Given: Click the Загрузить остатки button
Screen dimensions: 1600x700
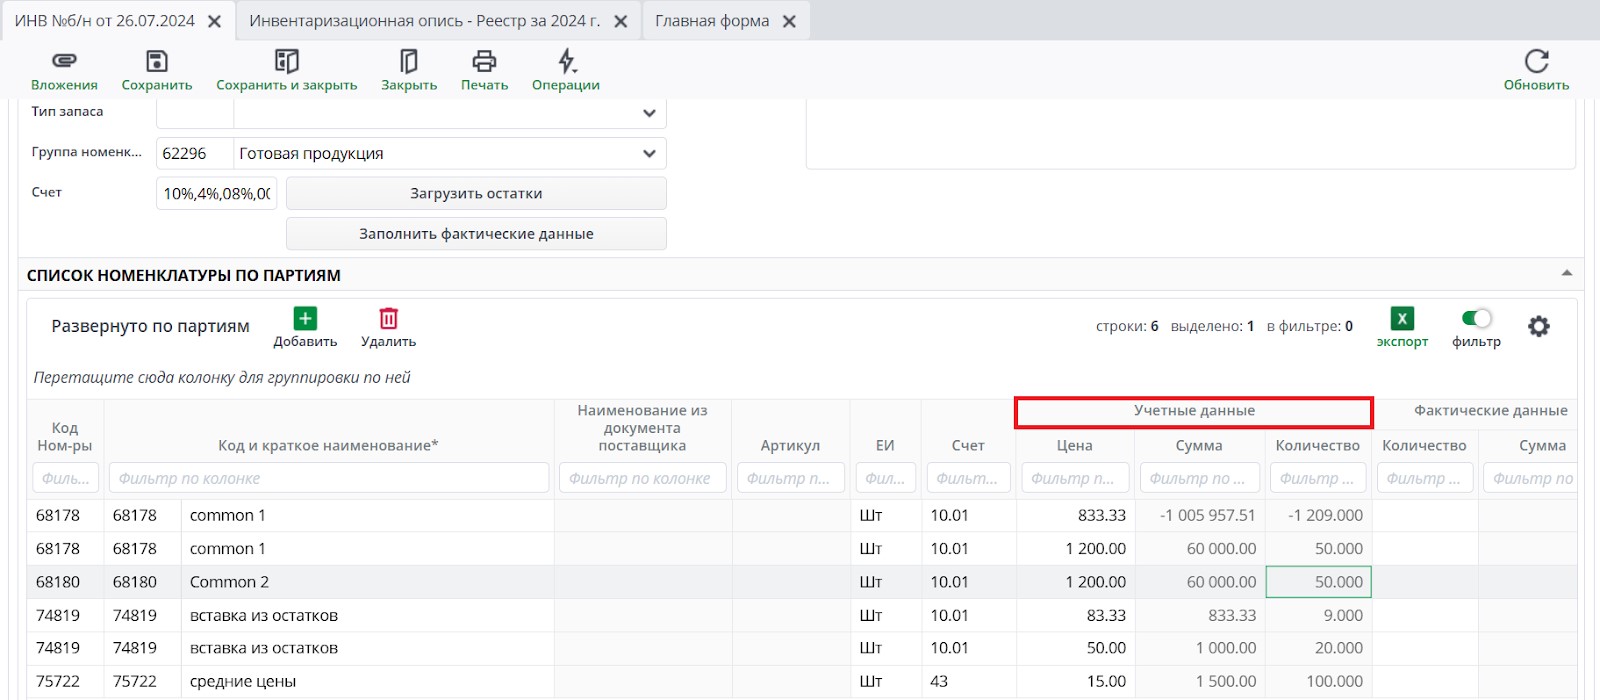Looking at the screenshot, I should click(476, 194).
